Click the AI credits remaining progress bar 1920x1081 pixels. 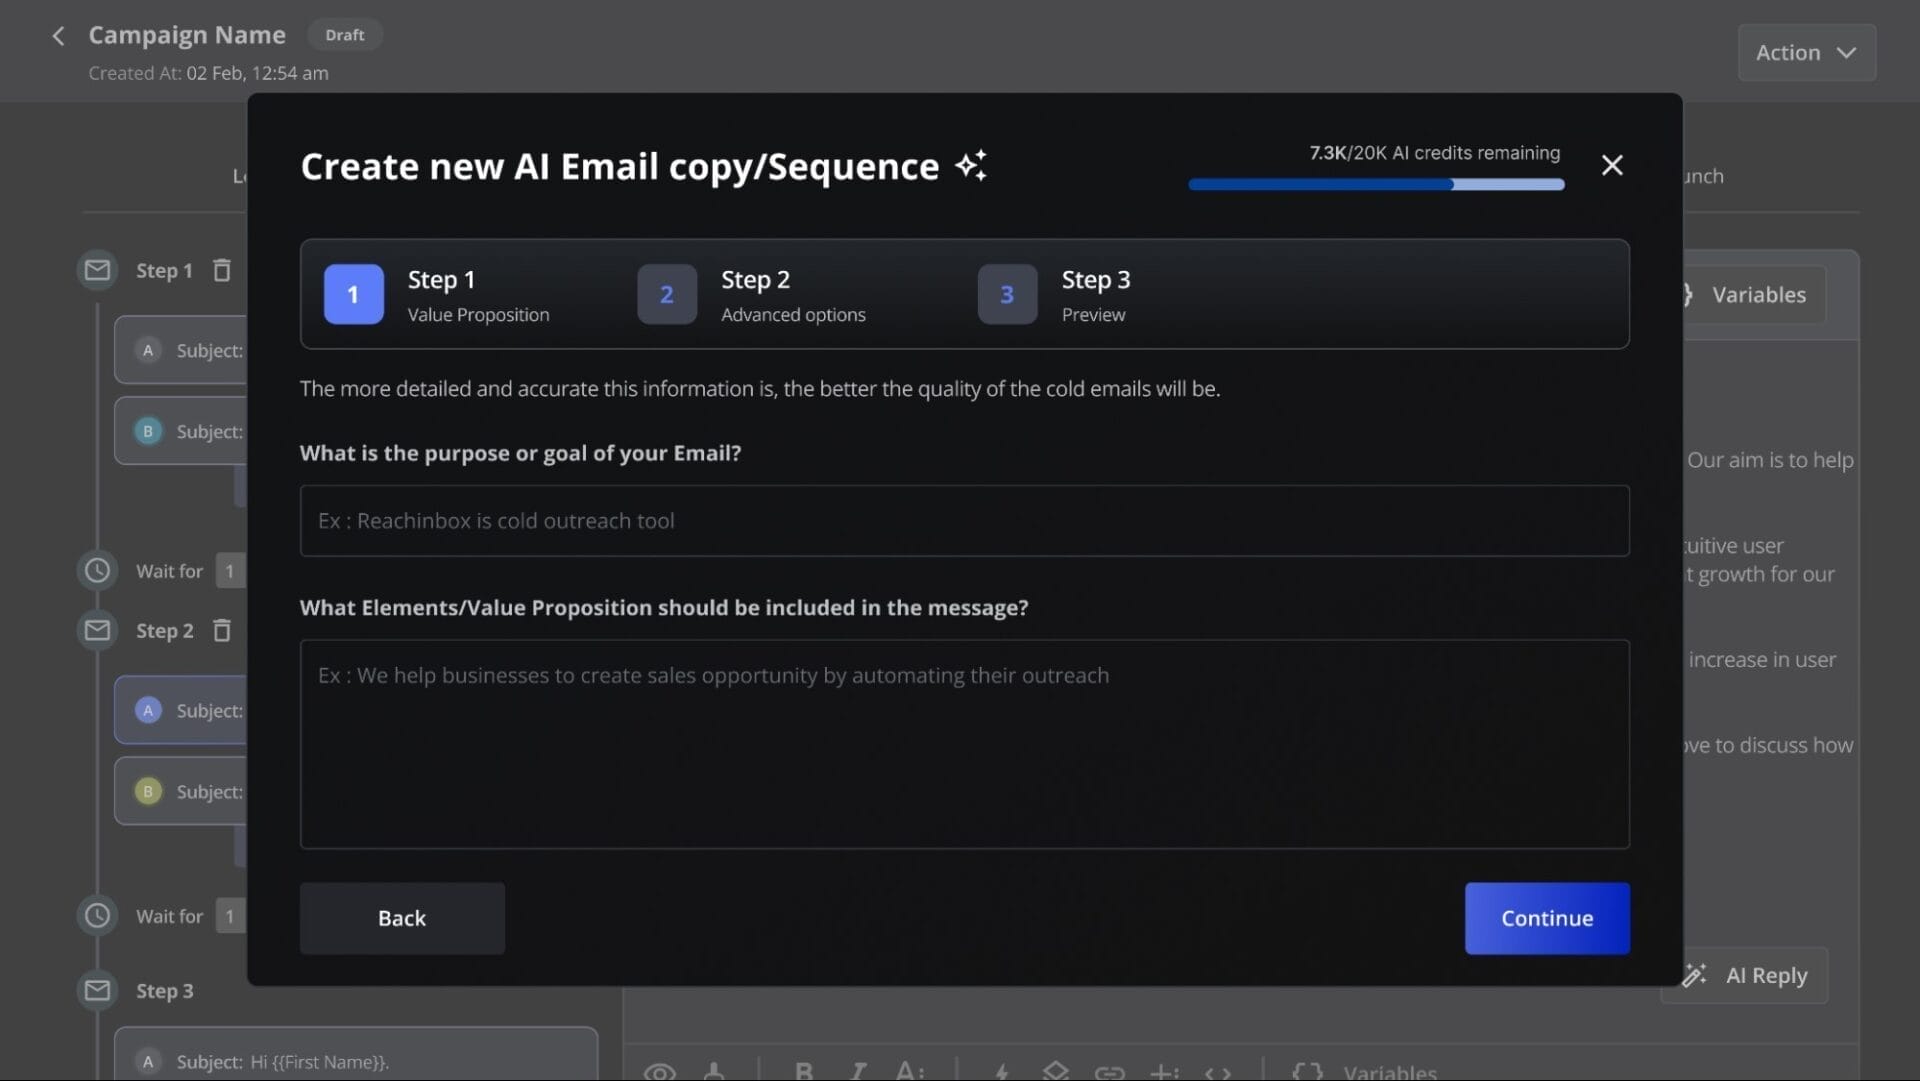[x=1376, y=184]
